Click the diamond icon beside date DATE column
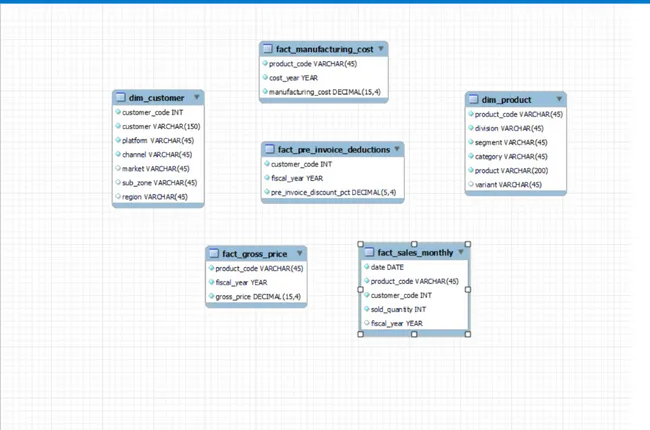The image size is (650, 430). click(366, 268)
